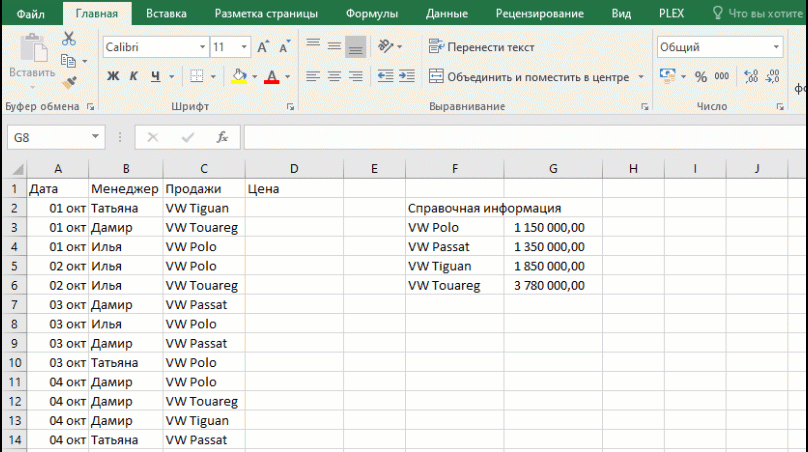
Task: Switch to the Рецензирование tab
Action: (540, 13)
